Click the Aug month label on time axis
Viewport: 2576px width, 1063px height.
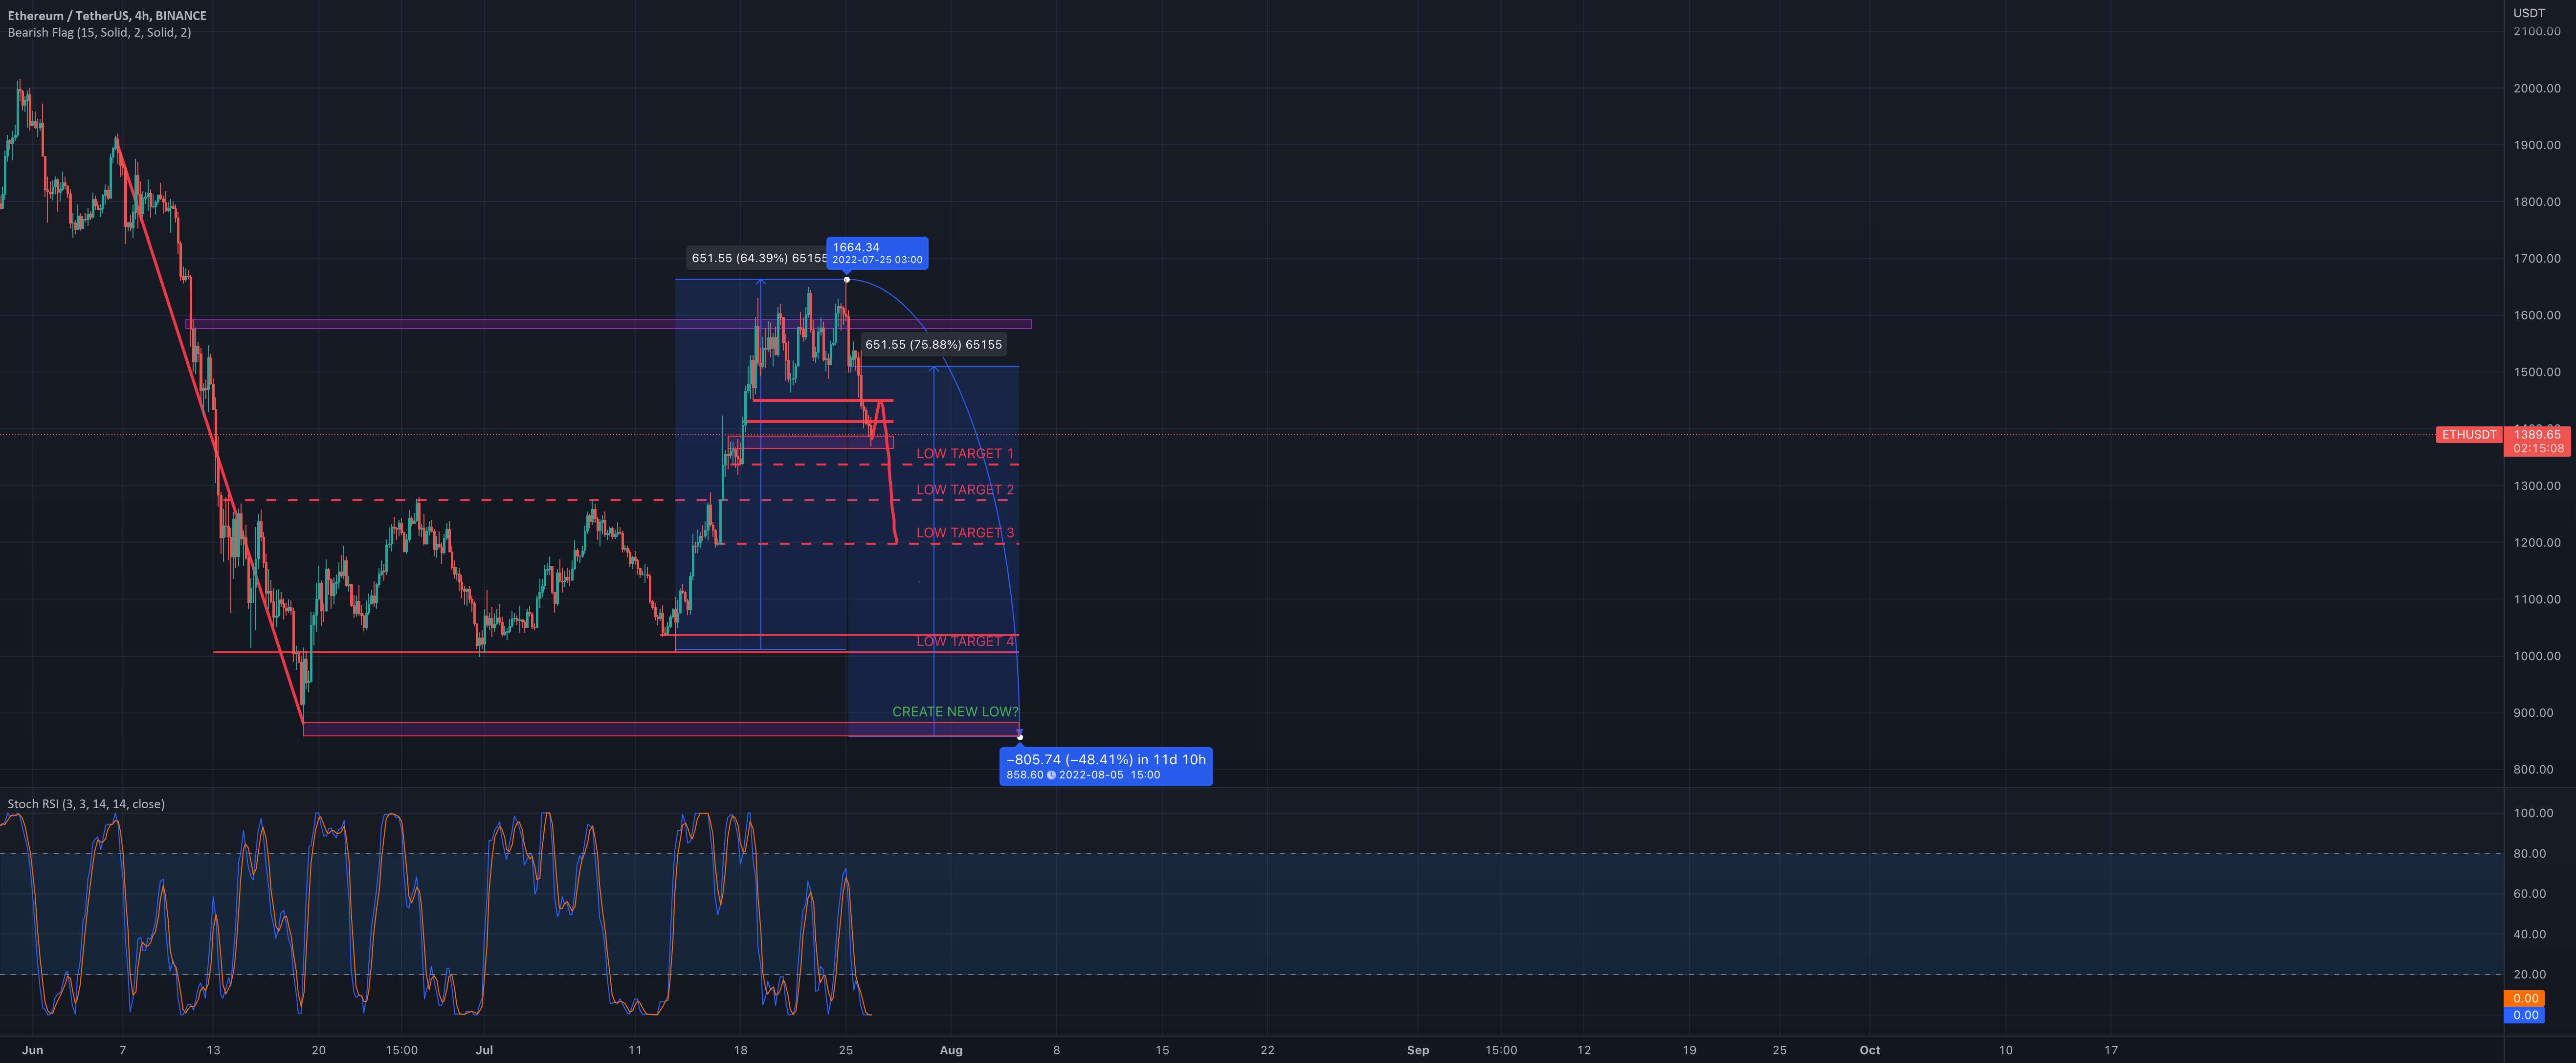(x=951, y=1050)
